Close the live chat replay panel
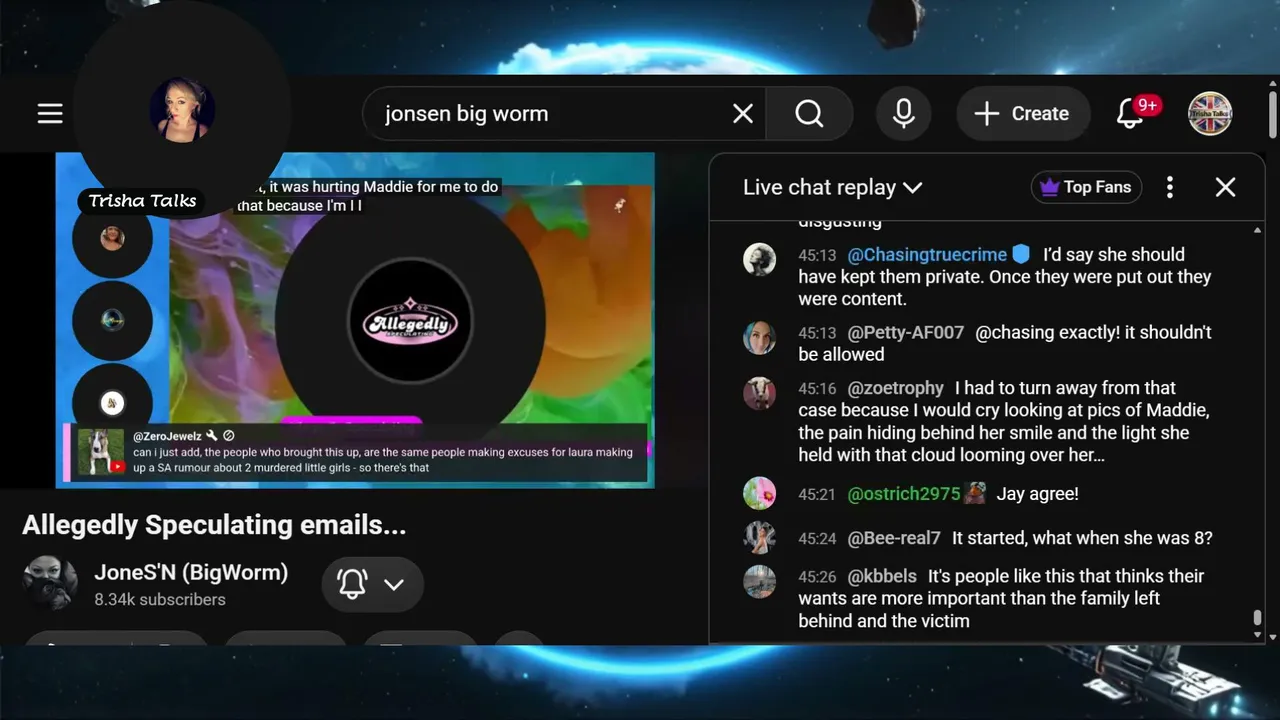Image resolution: width=1280 pixels, height=720 pixels. [1225, 187]
